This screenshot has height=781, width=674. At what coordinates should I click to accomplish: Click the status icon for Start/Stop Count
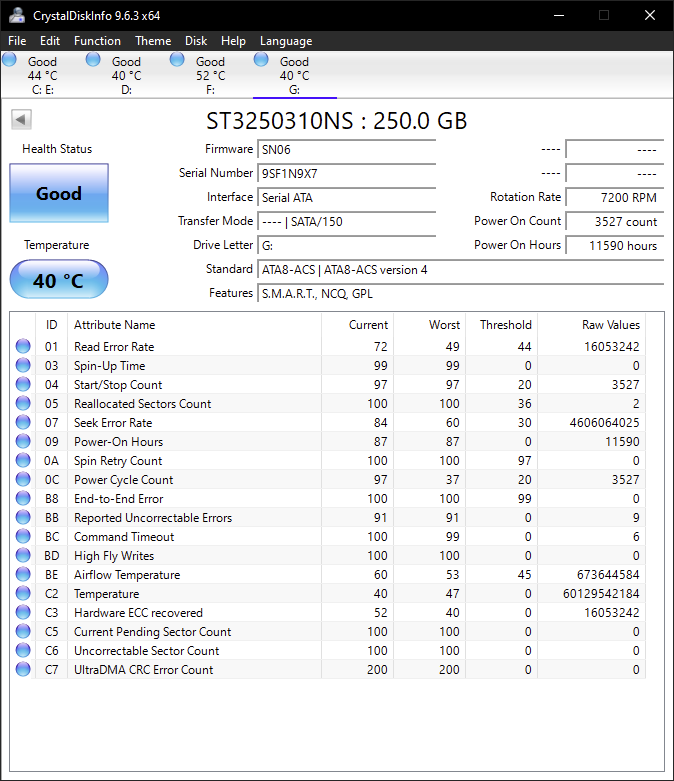click(23, 384)
